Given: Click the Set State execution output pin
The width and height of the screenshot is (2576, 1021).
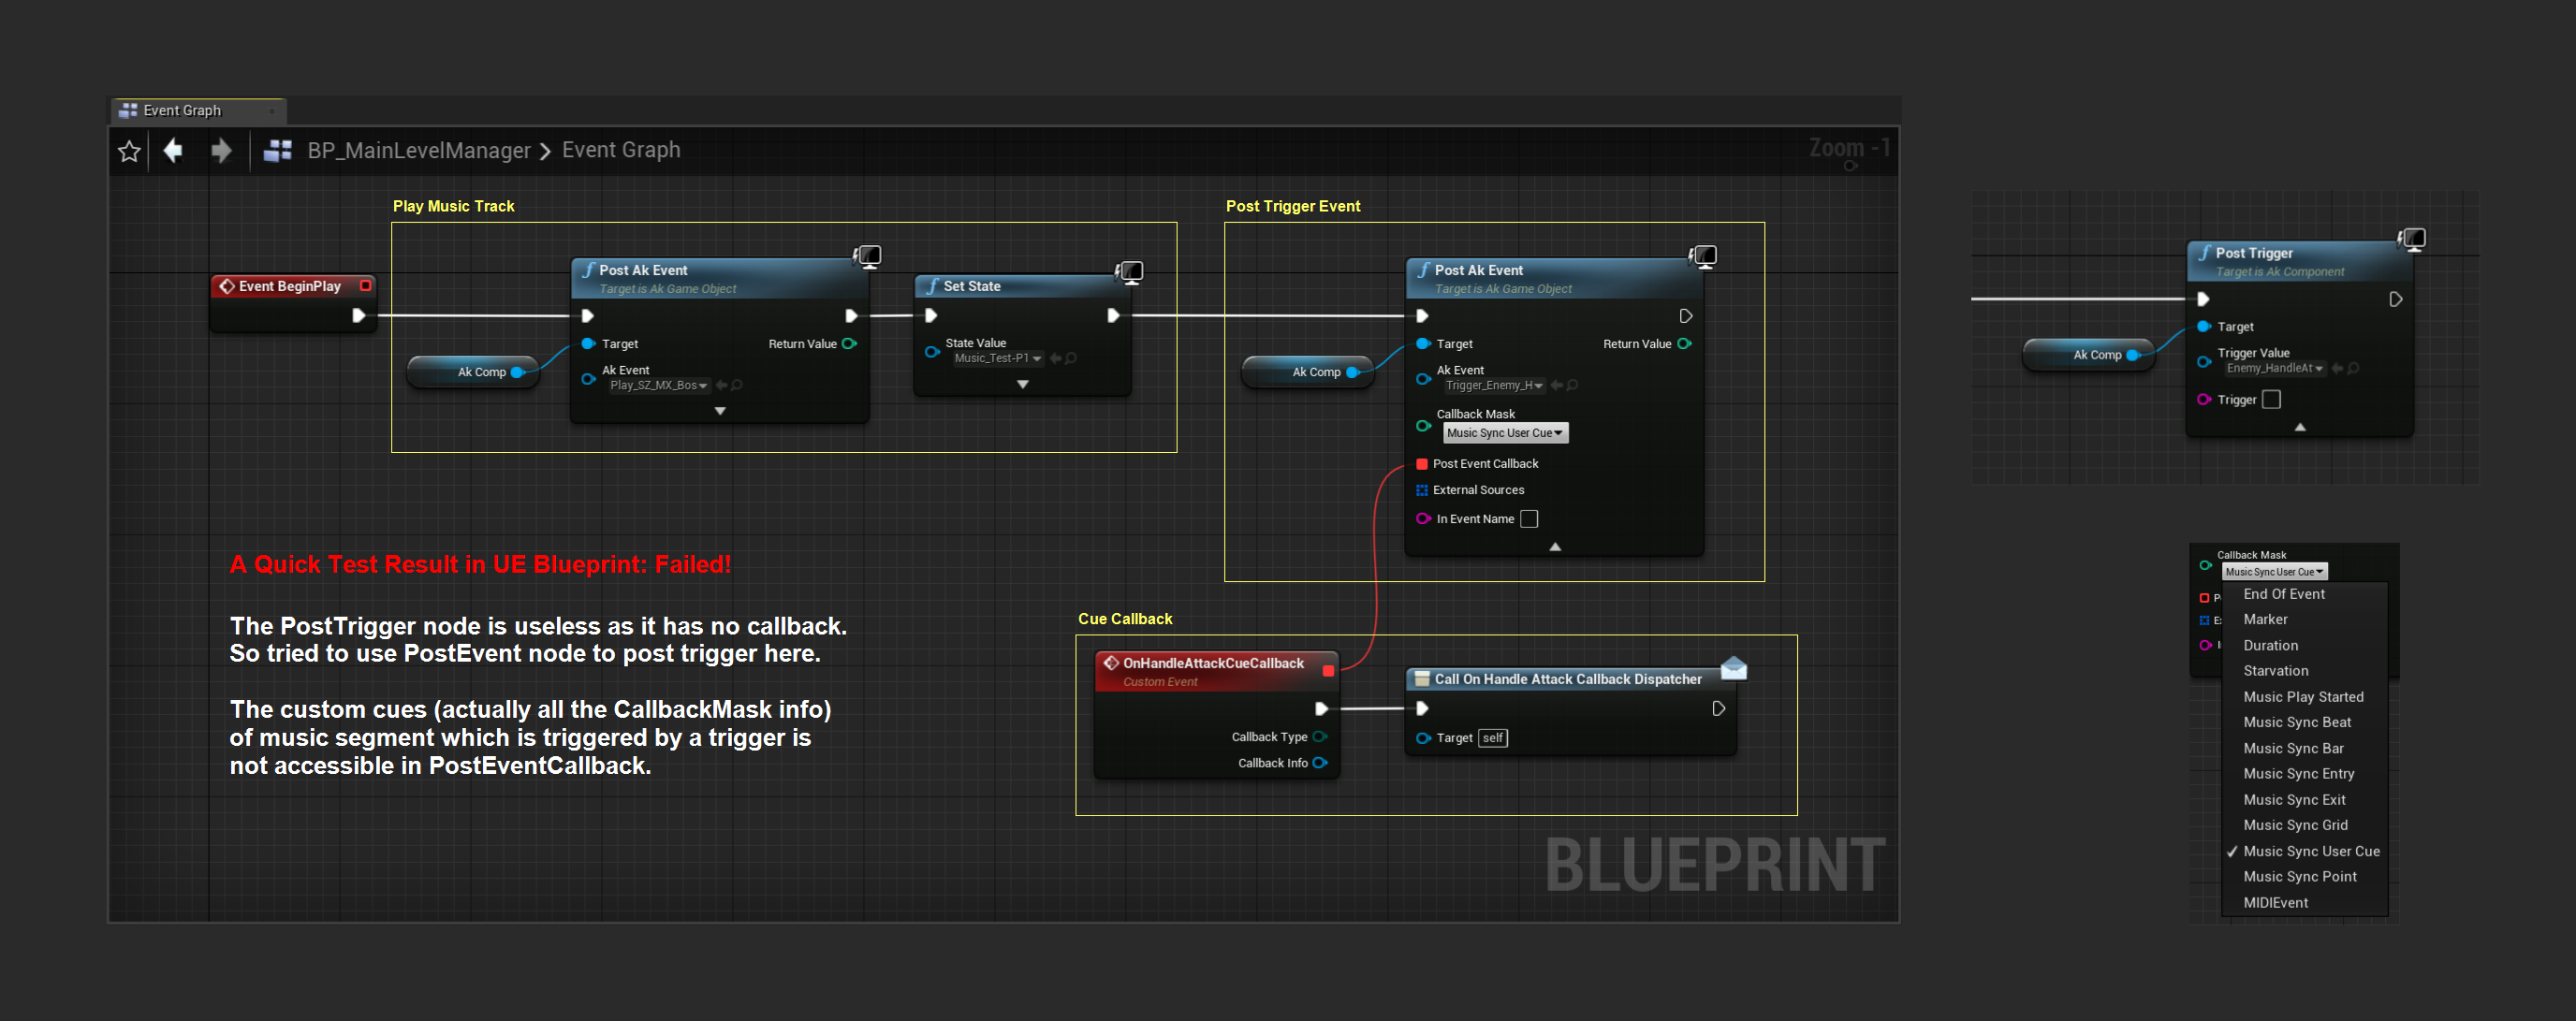Looking at the screenshot, I should pyautogui.click(x=1113, y=316).
